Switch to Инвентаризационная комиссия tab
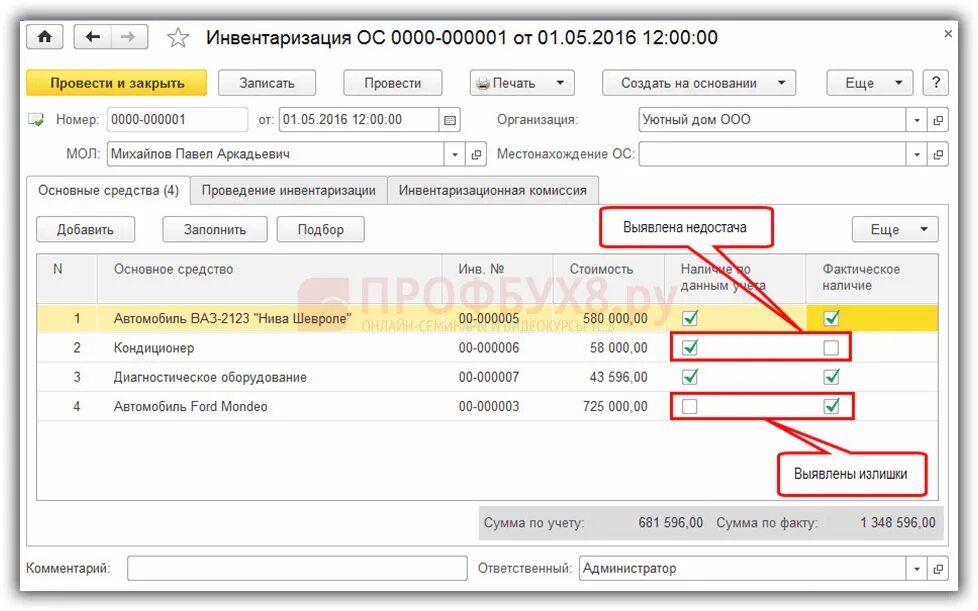 (493, 191)
